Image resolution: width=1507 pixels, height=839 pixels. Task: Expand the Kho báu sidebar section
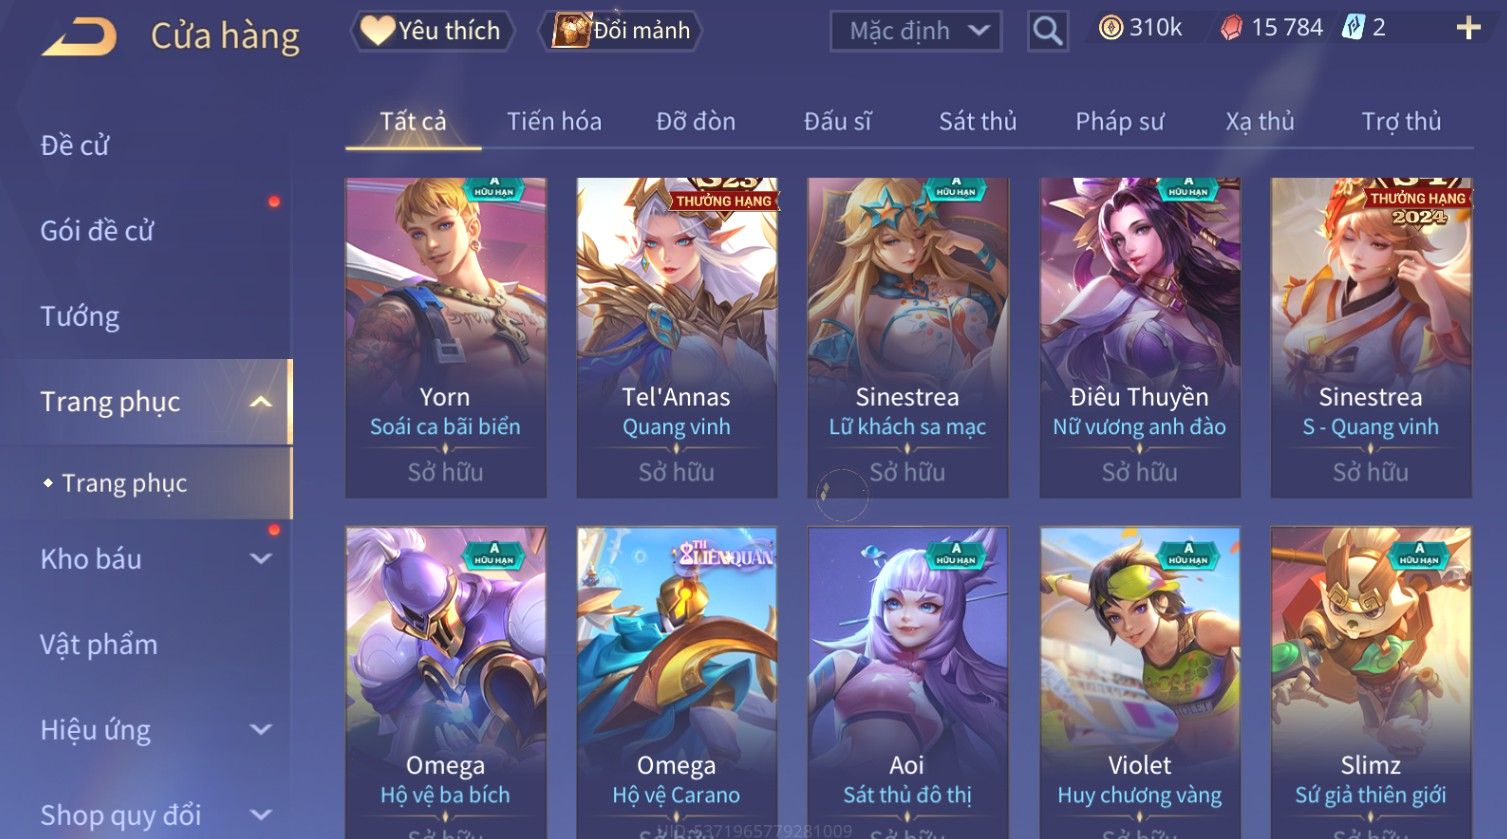click(x=260, y=559)
